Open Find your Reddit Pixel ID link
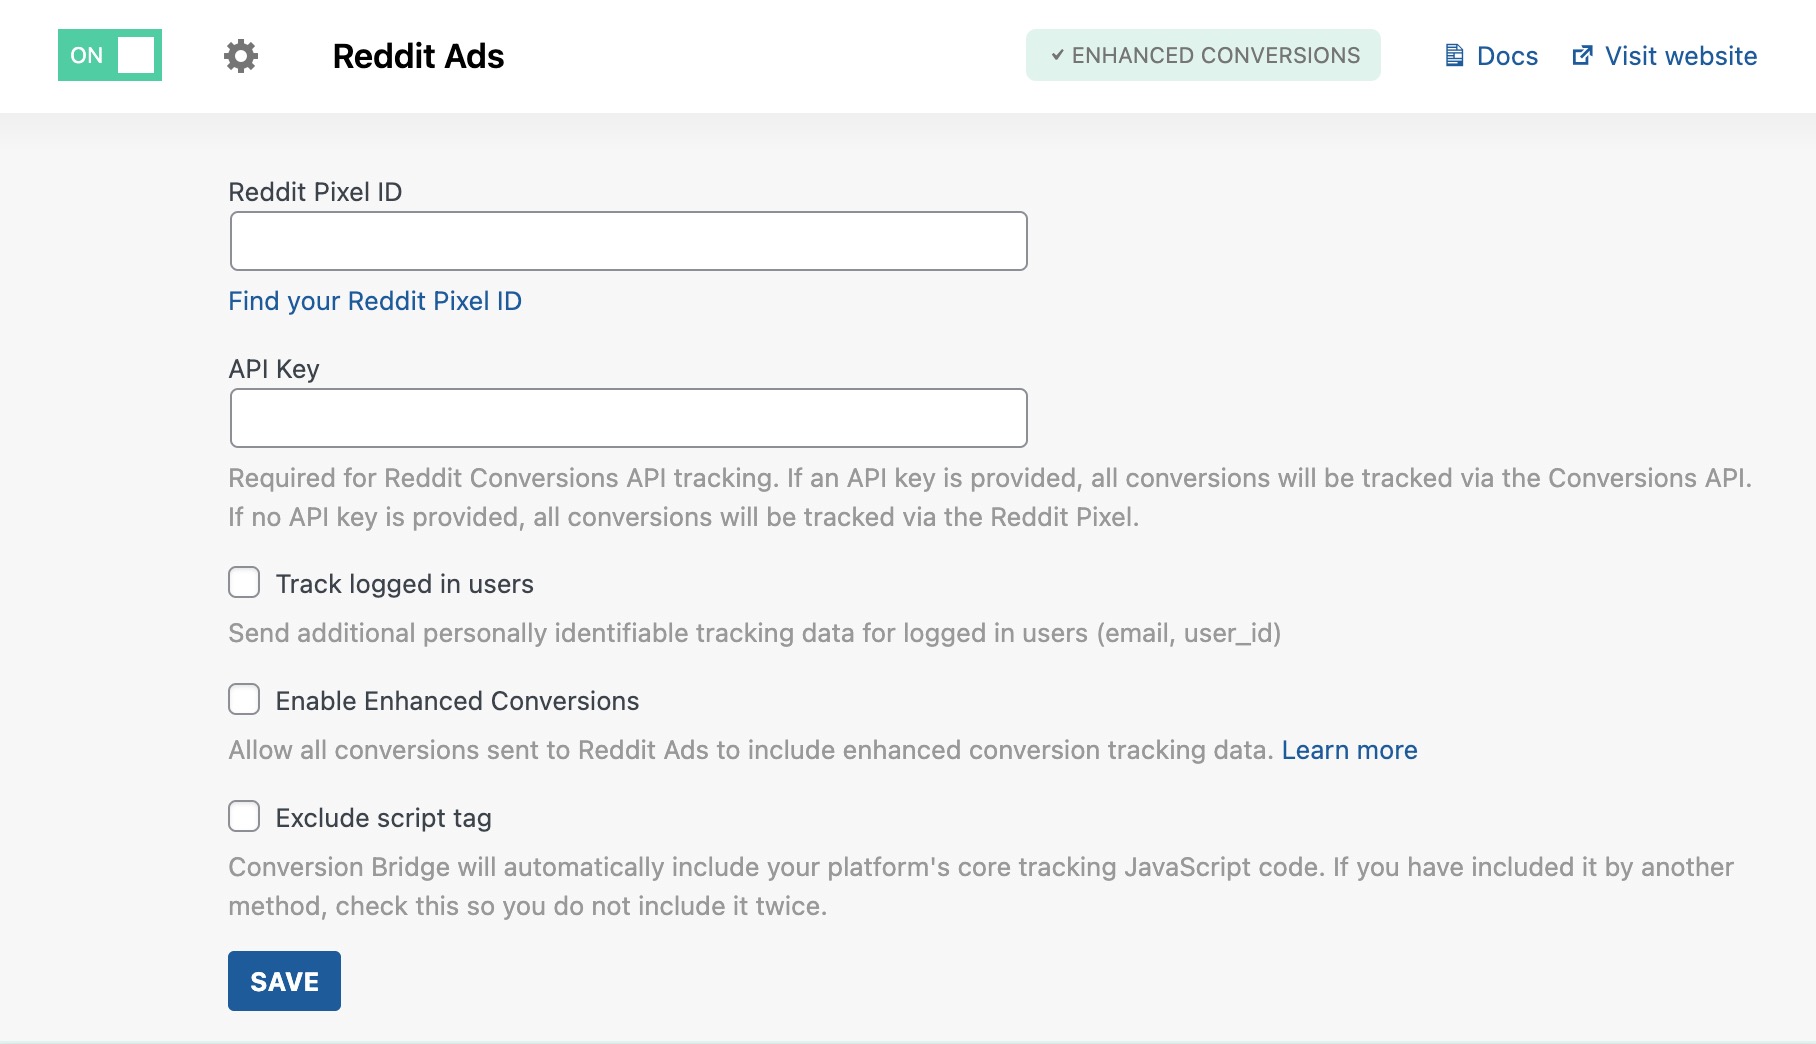Screen dimensions: 1816x1044 [375, 300]
